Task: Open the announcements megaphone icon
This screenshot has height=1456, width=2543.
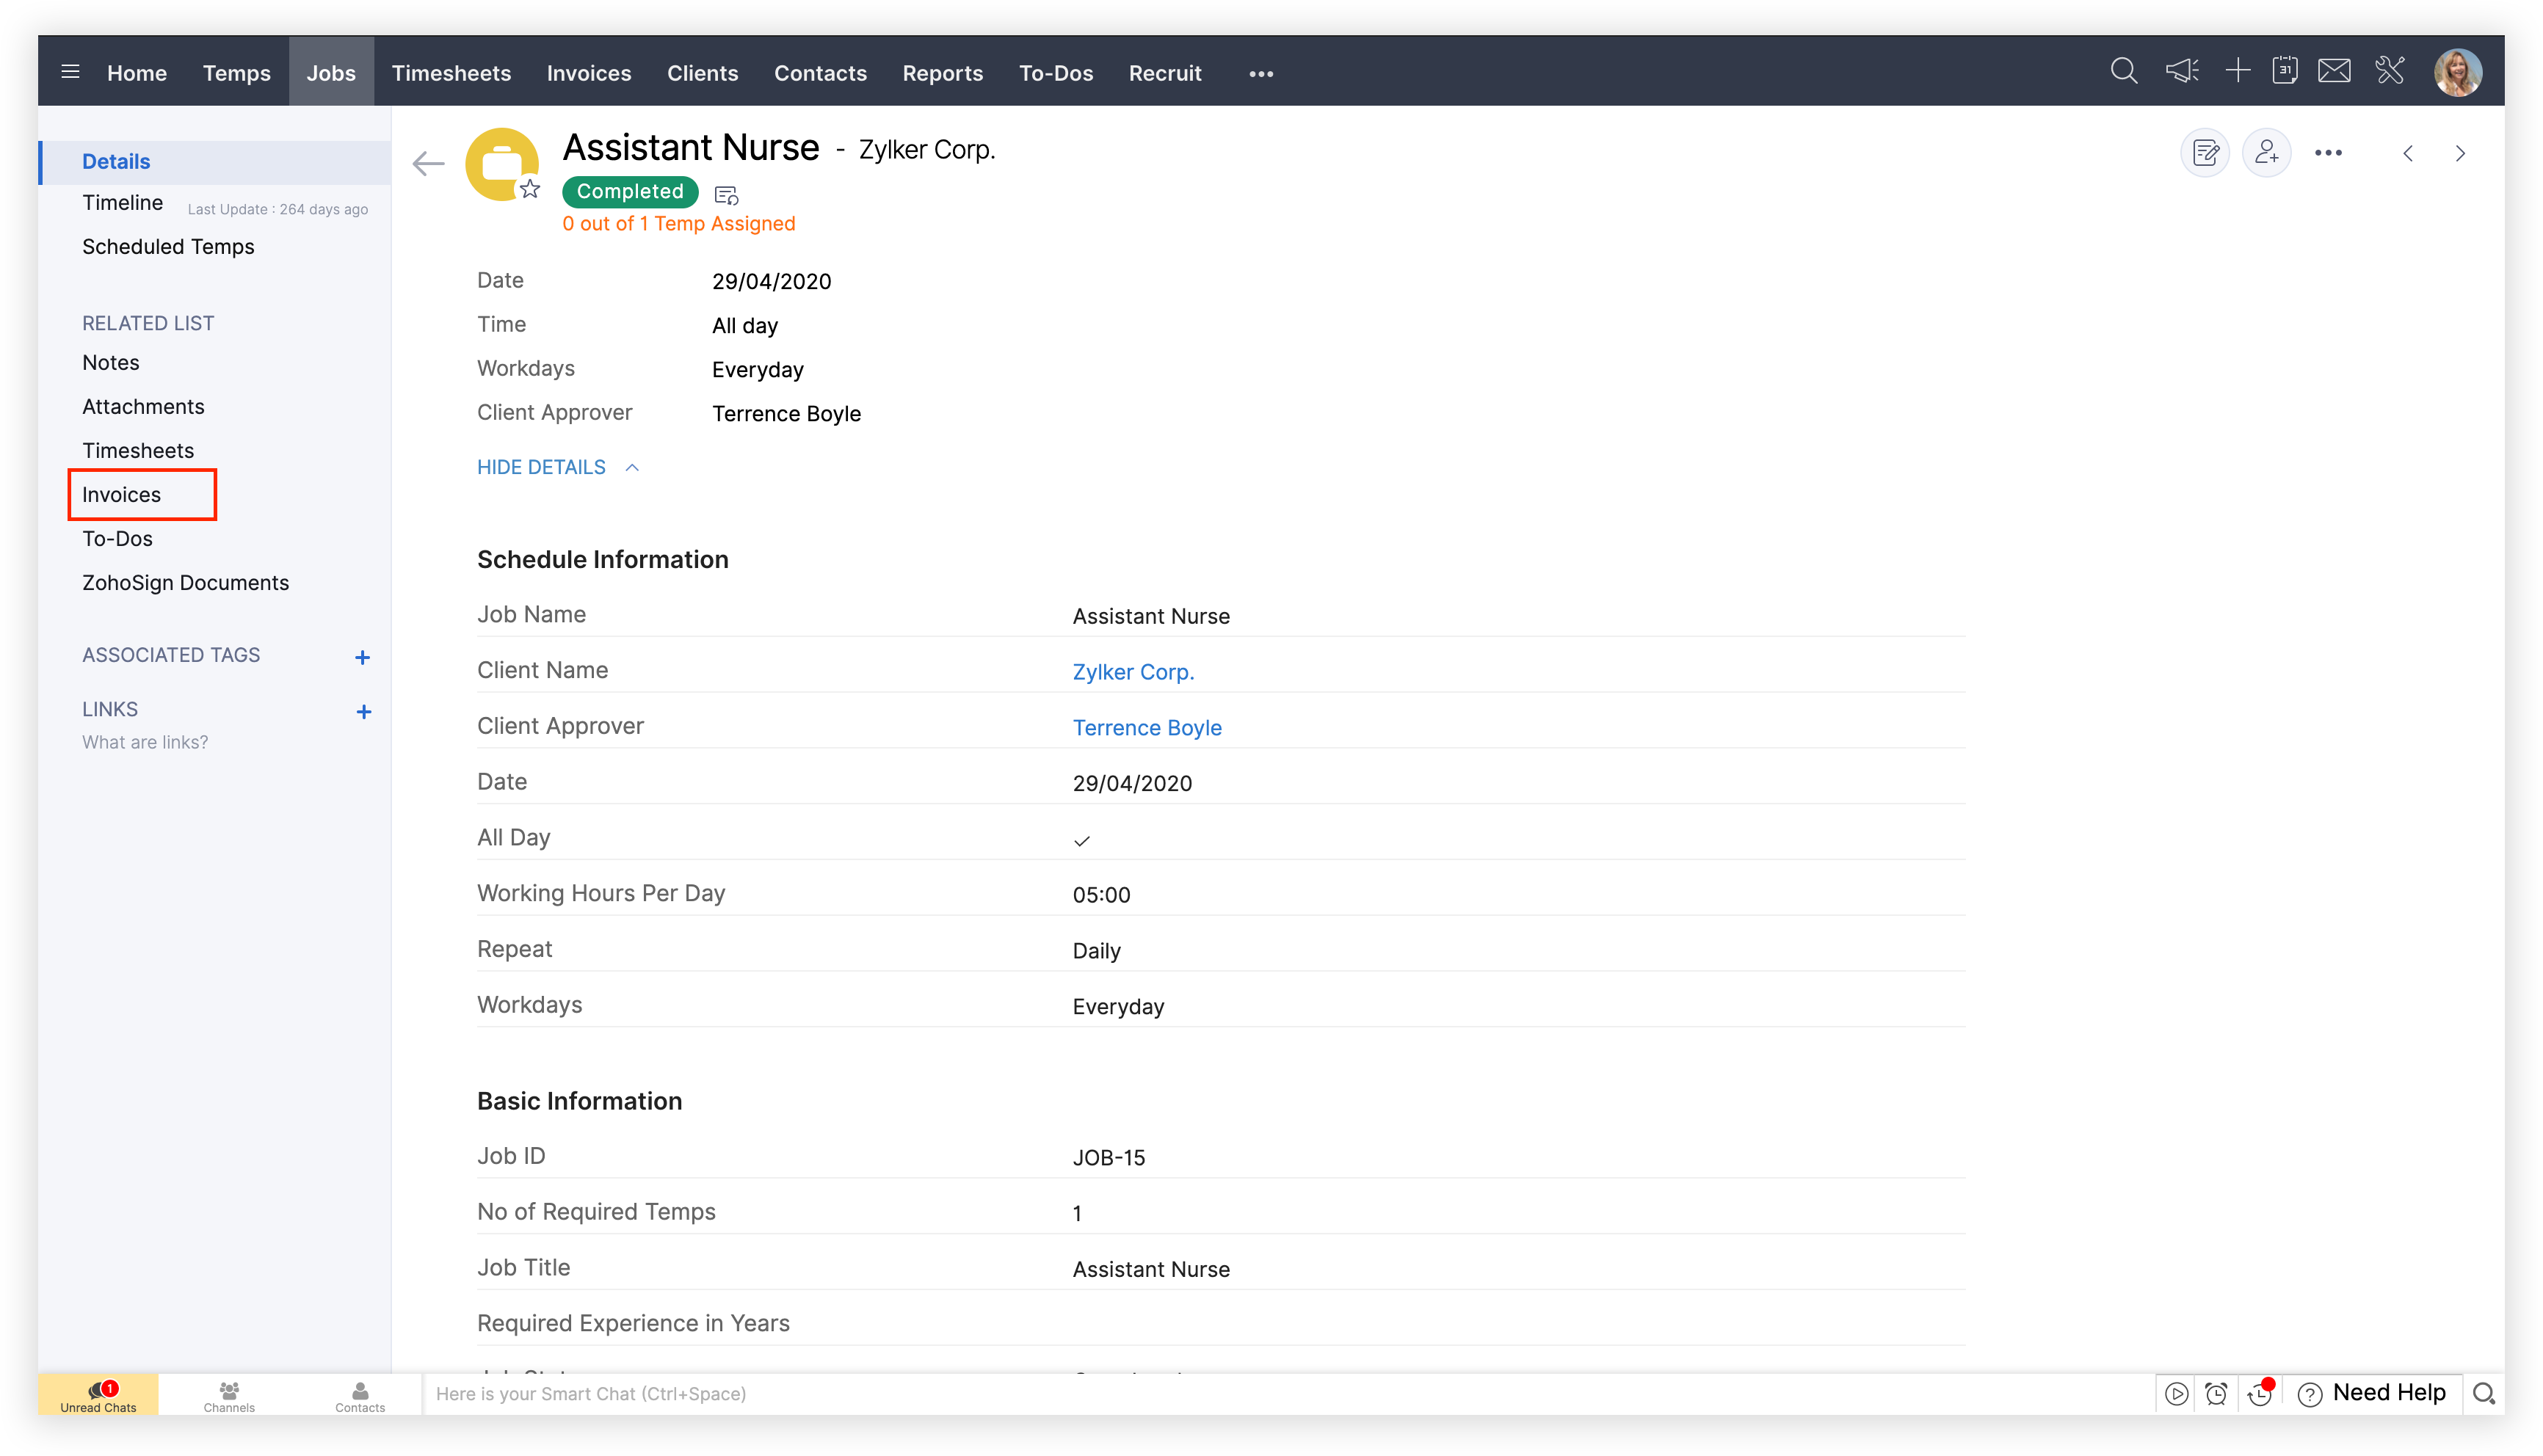Action: click(x=2181, y=72)
